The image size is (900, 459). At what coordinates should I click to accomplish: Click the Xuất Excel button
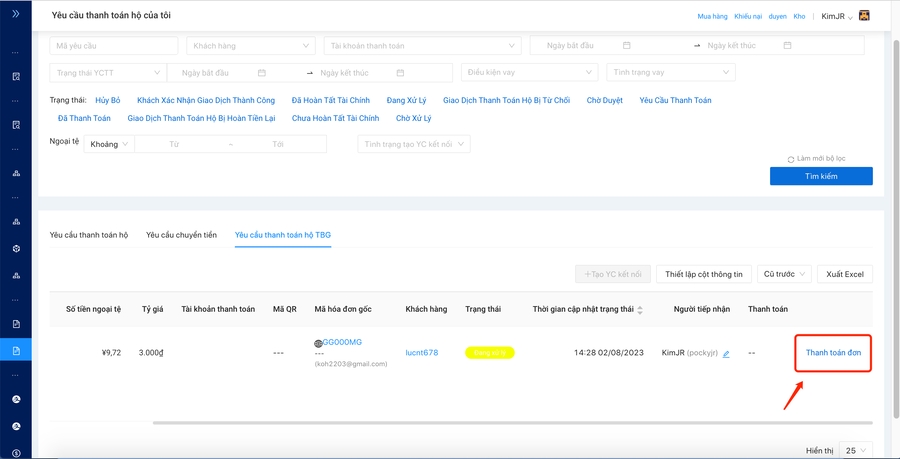tap(845, 274)
